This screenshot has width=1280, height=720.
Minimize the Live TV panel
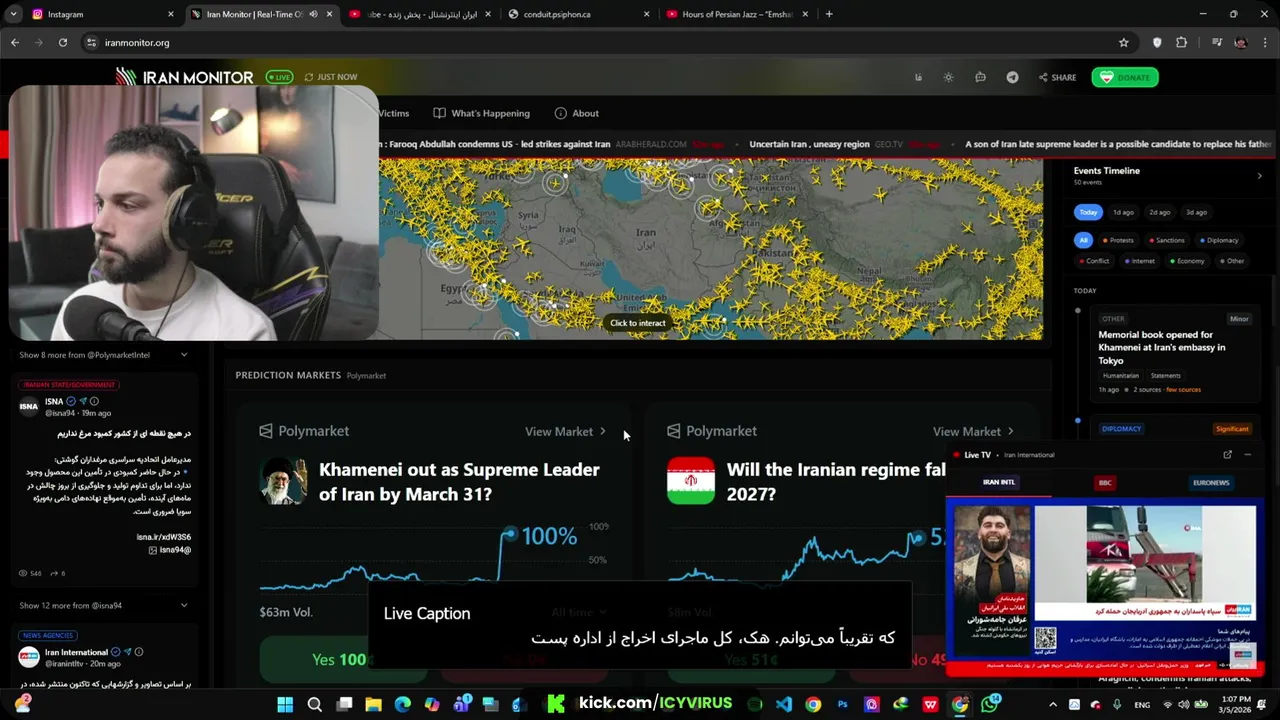click(x=1248, y=455)
